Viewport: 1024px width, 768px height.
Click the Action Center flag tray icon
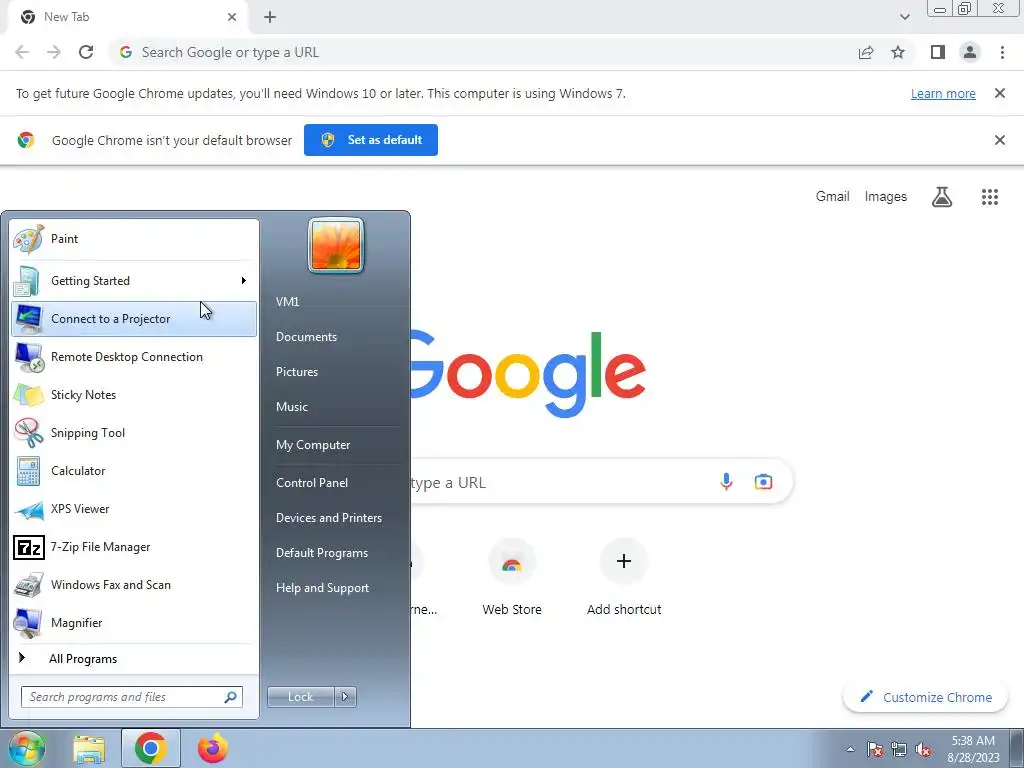pos(875,749)
